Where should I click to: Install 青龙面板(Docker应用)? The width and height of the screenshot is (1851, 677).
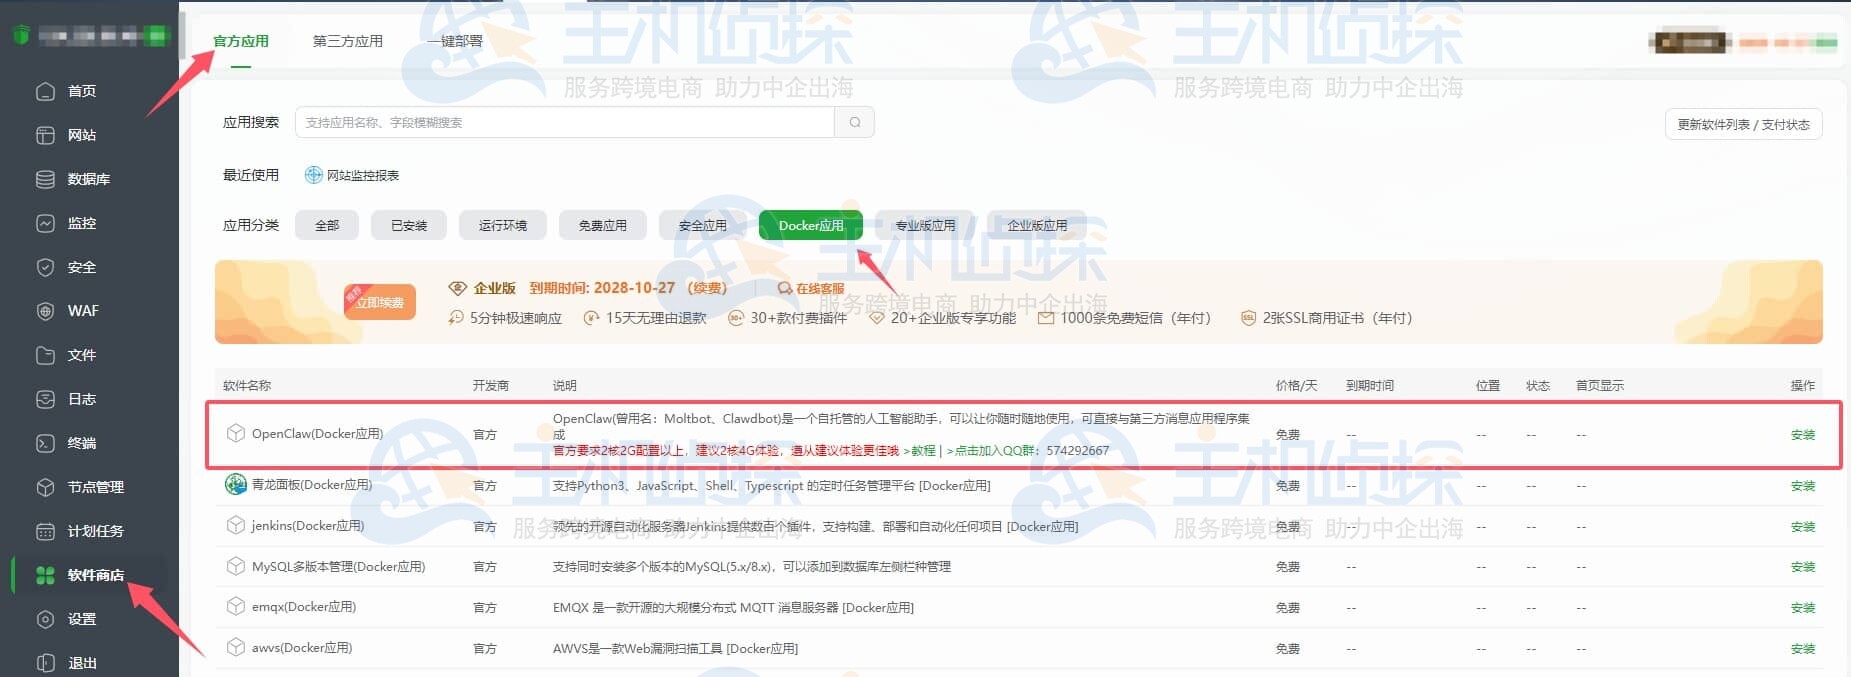[1803, 485]
